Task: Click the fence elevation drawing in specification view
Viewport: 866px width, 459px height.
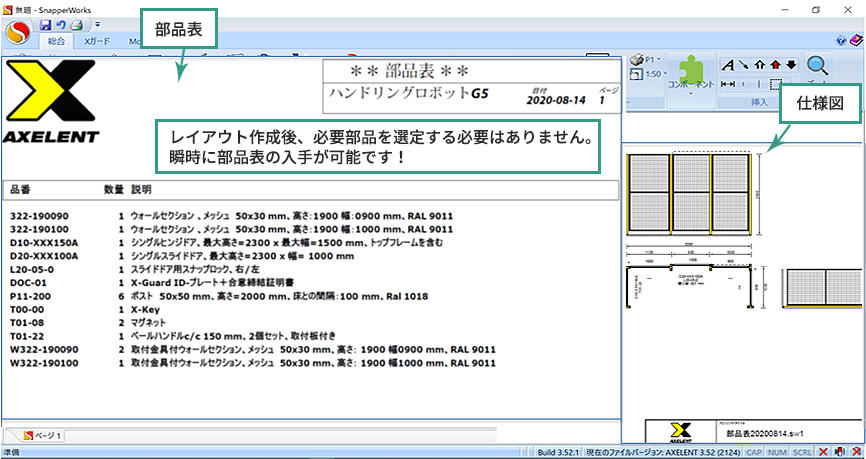Action: point(689,194)
